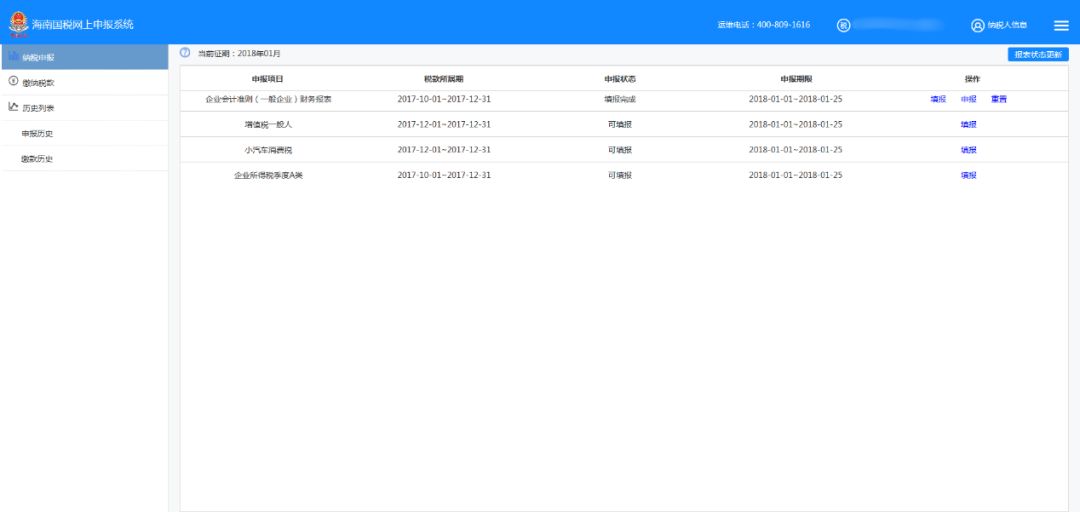Click the filing deadline of 小汽车消费税 row

point(796,150)
